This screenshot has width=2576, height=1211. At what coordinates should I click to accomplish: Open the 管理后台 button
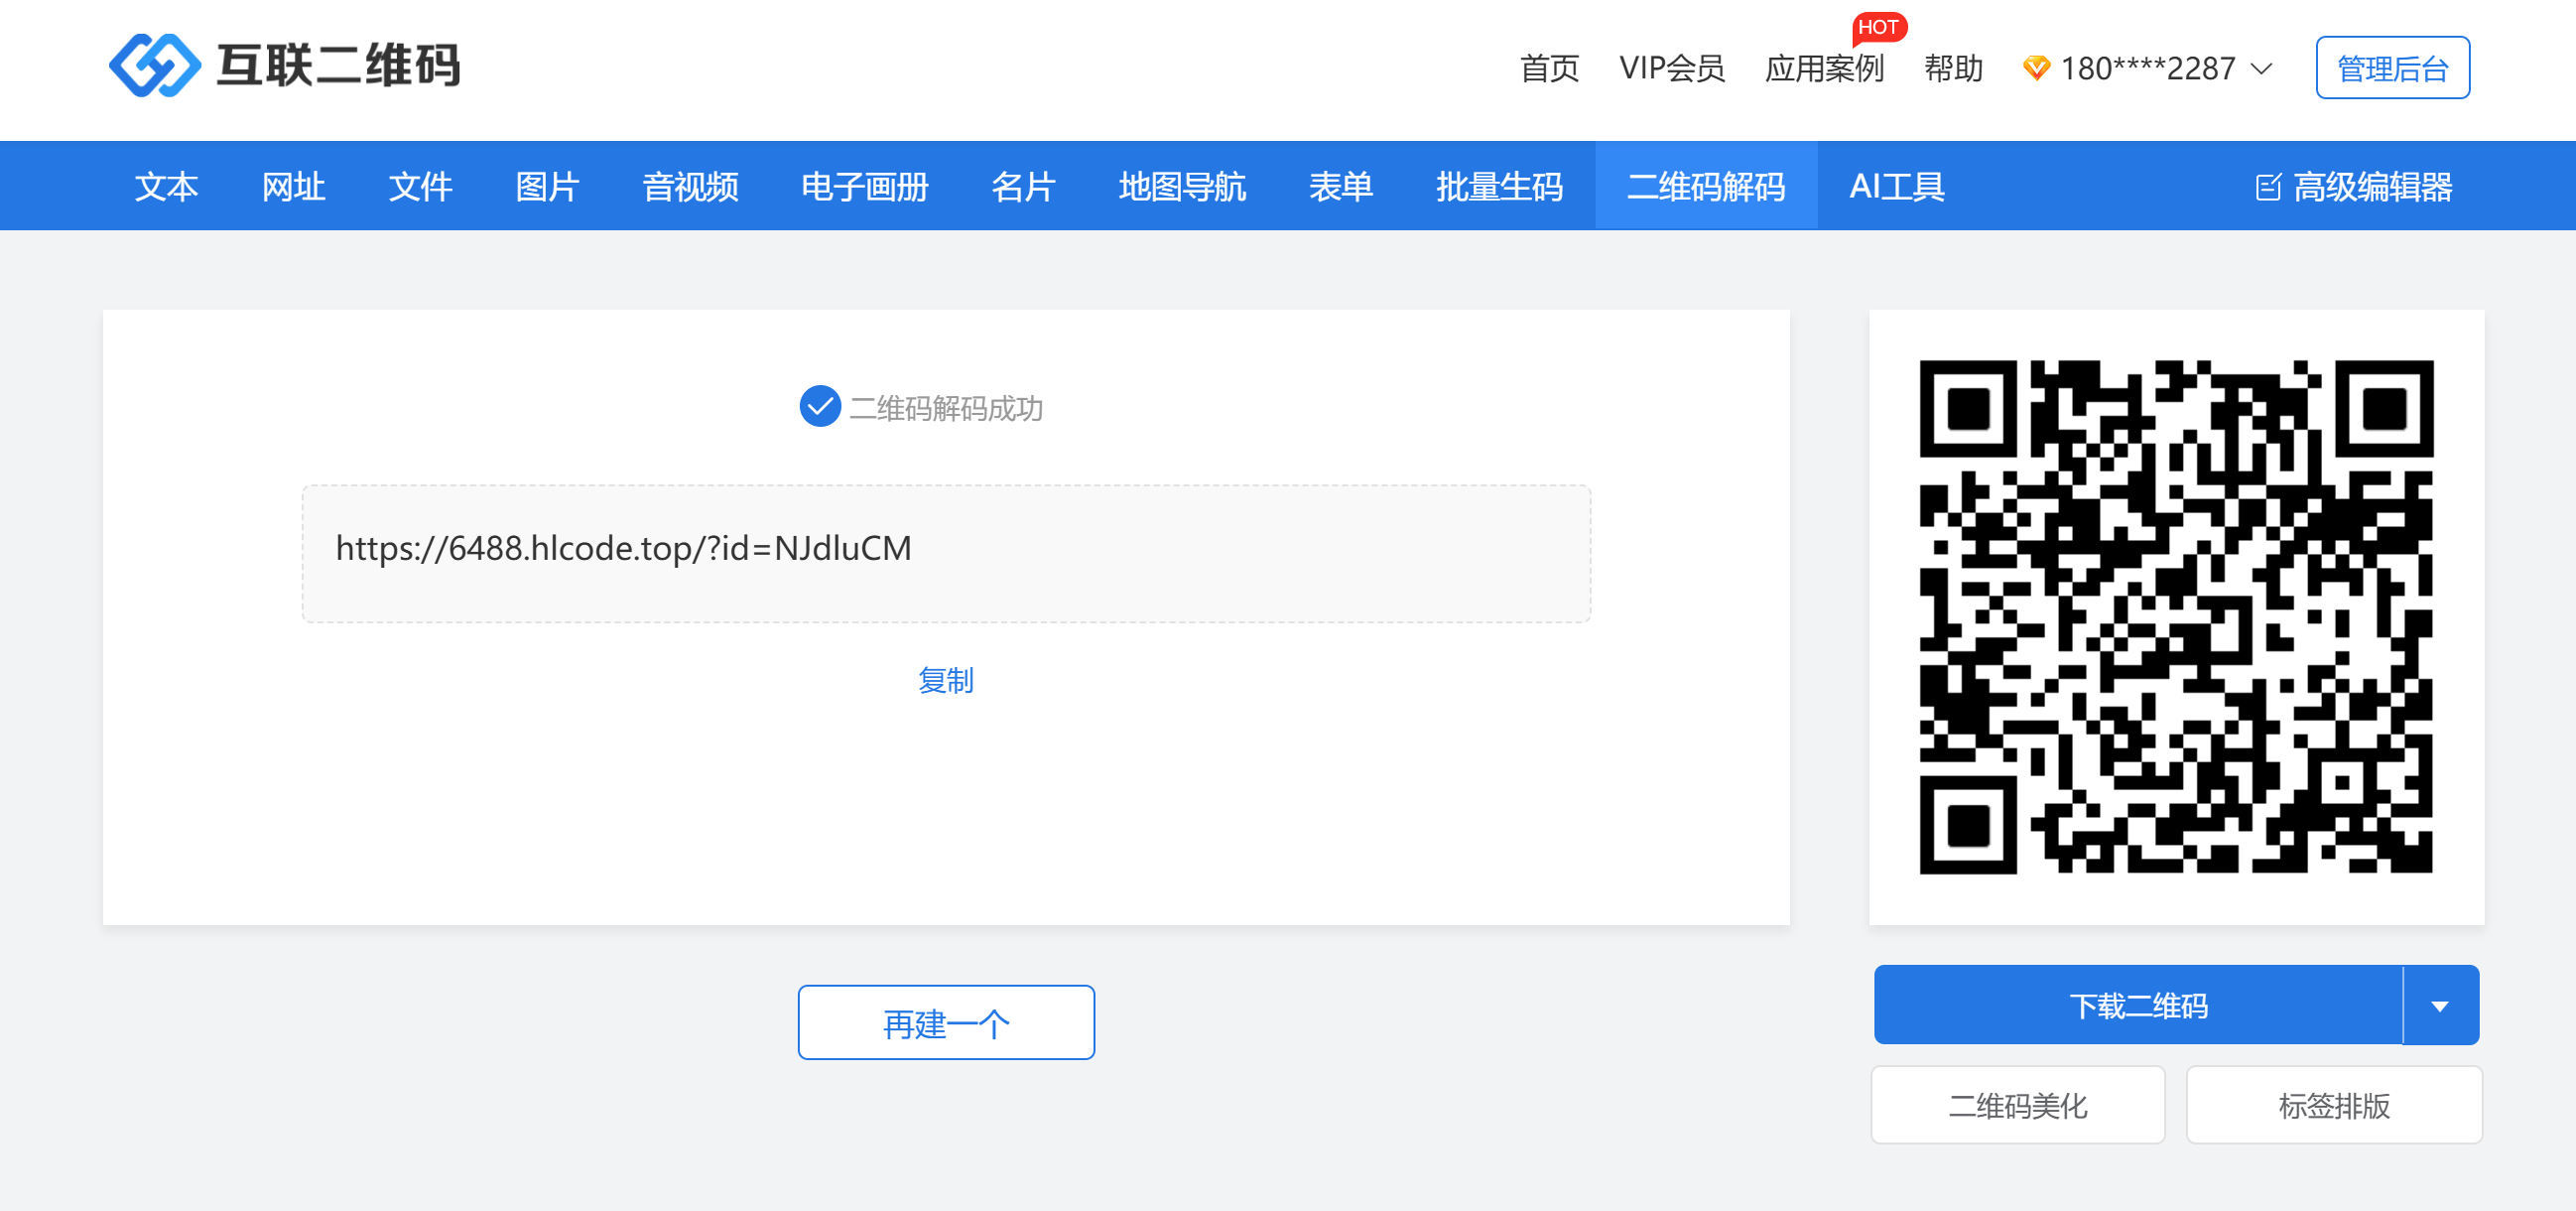(2391, 68)
